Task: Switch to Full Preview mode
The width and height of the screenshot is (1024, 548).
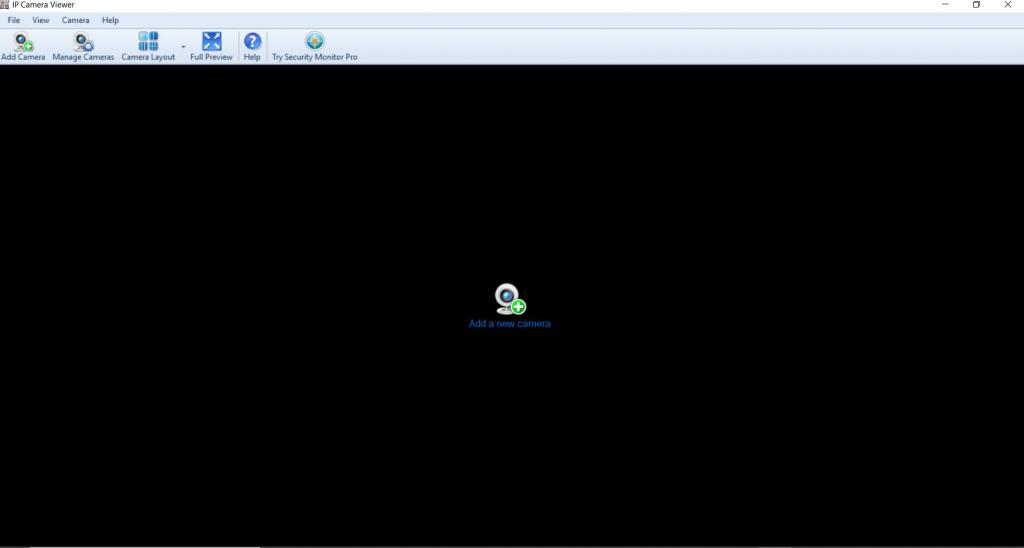Action: click(211, 42)
